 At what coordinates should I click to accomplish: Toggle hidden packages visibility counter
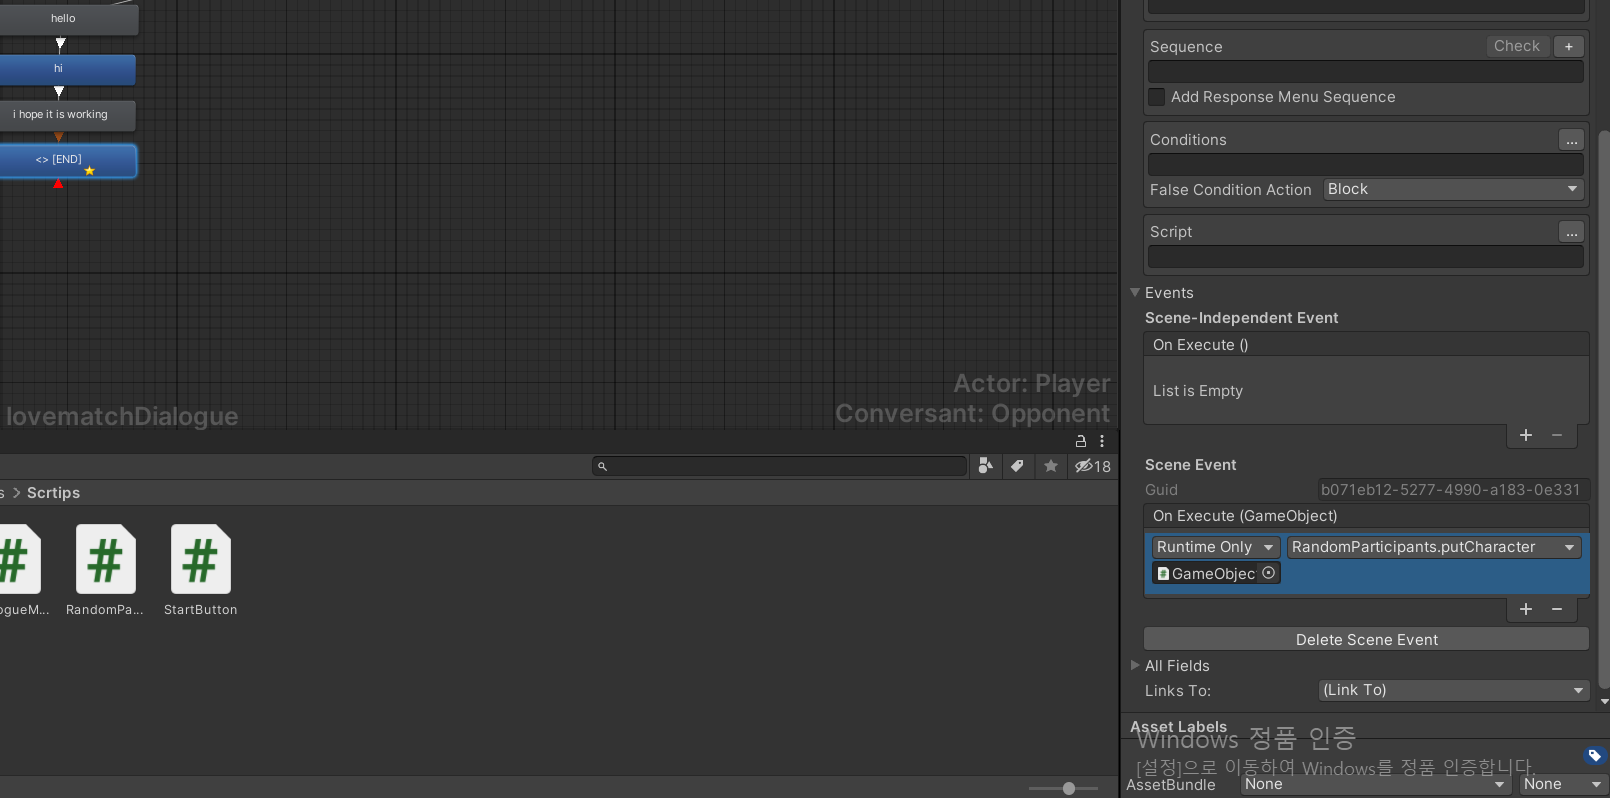tap(1093, 466)
